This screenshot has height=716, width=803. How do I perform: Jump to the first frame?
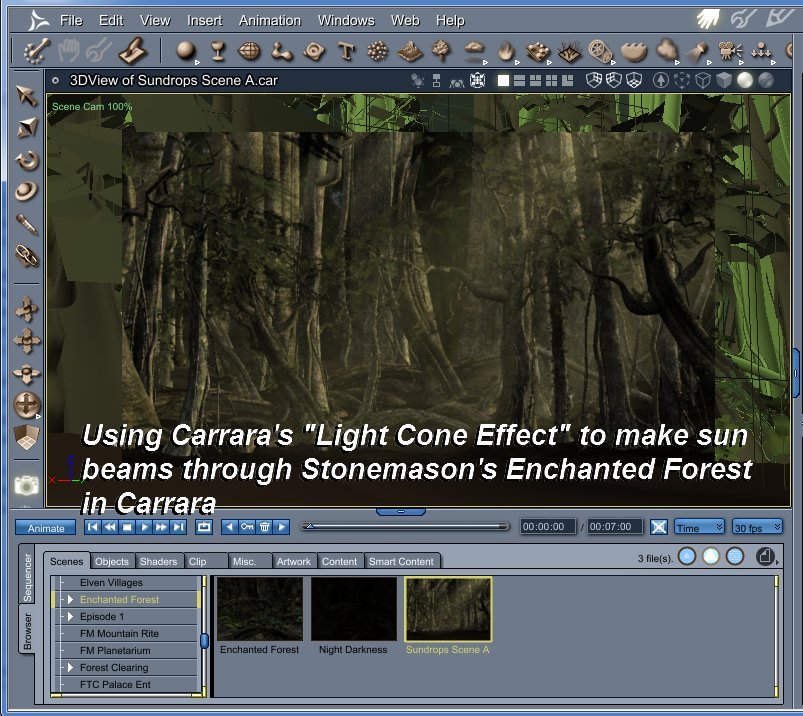[93, 527]
